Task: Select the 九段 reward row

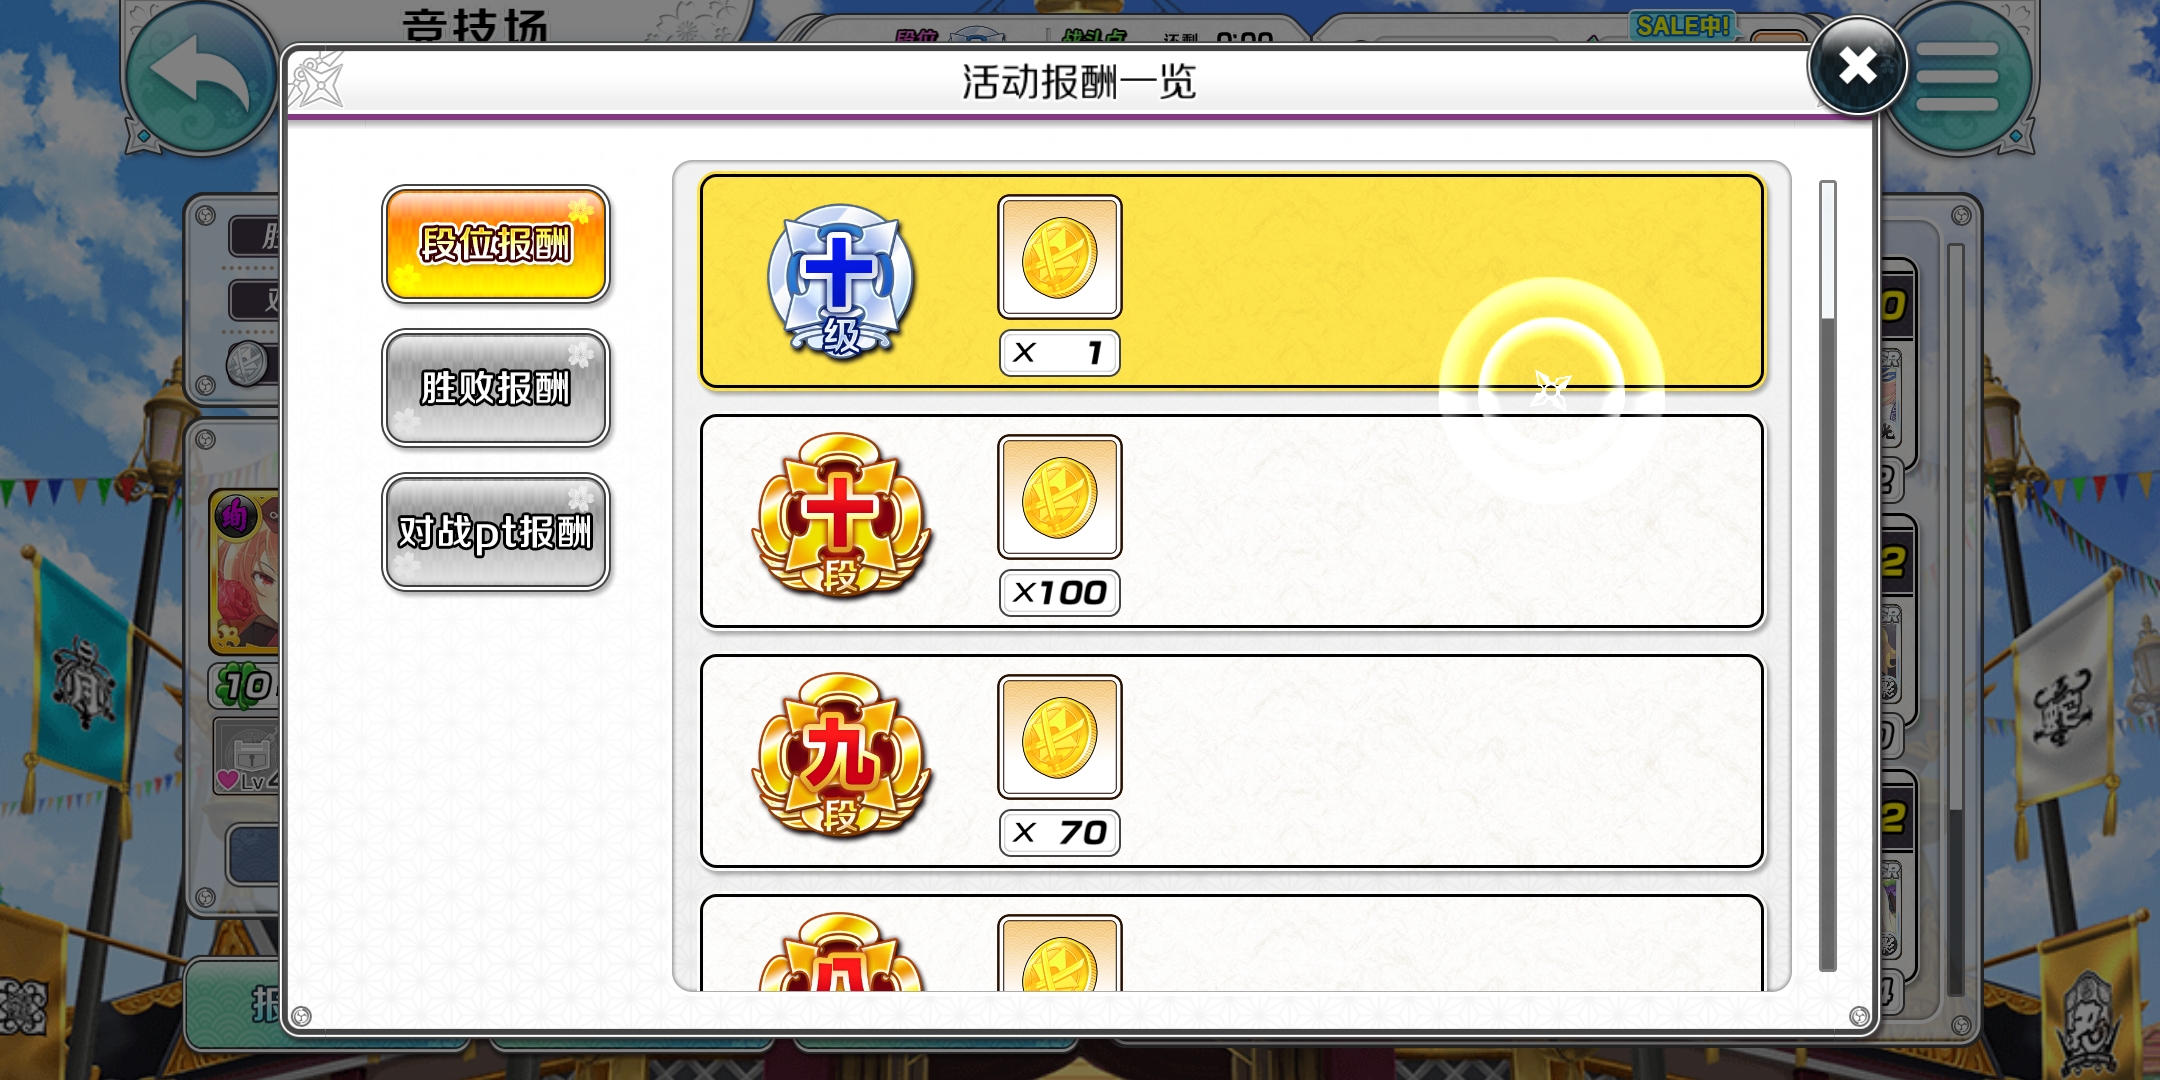Action: pos(1232,762)
